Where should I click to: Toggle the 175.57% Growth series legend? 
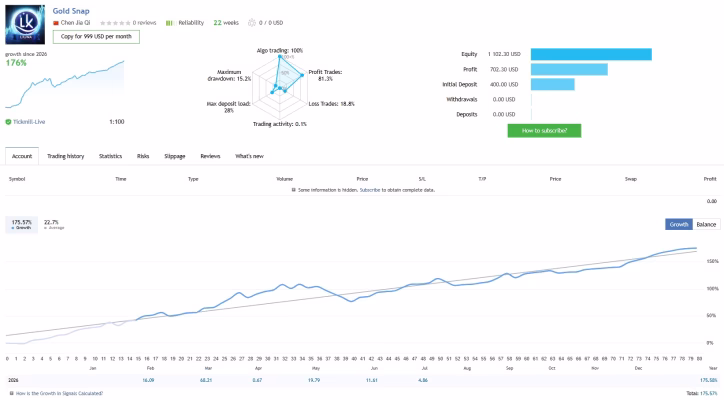22,224
